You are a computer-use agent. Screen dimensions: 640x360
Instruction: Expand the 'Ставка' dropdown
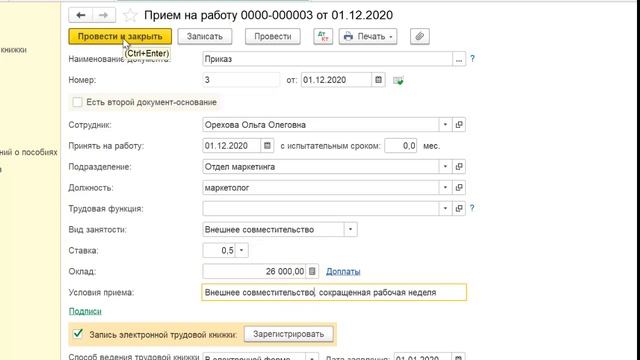(x=241, y=250)
